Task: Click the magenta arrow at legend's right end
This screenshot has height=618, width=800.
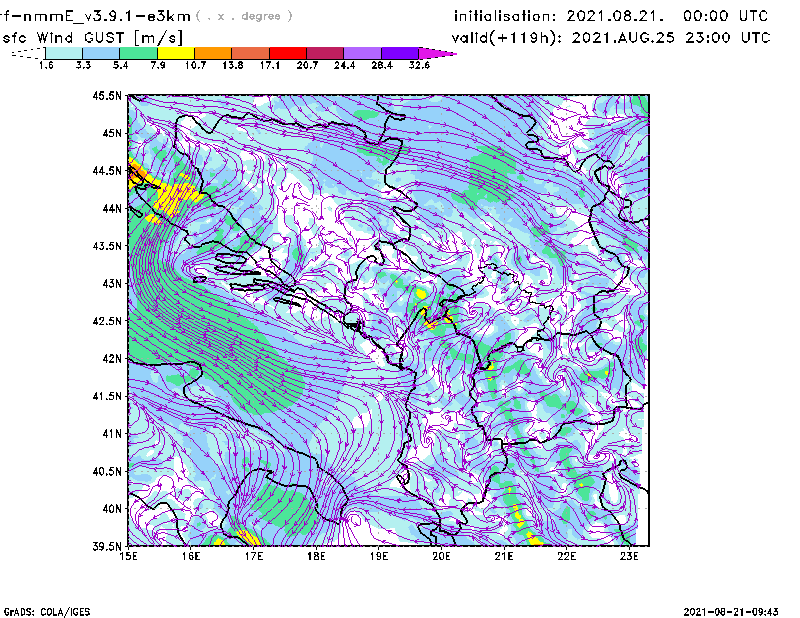Action: click(438, 52)
